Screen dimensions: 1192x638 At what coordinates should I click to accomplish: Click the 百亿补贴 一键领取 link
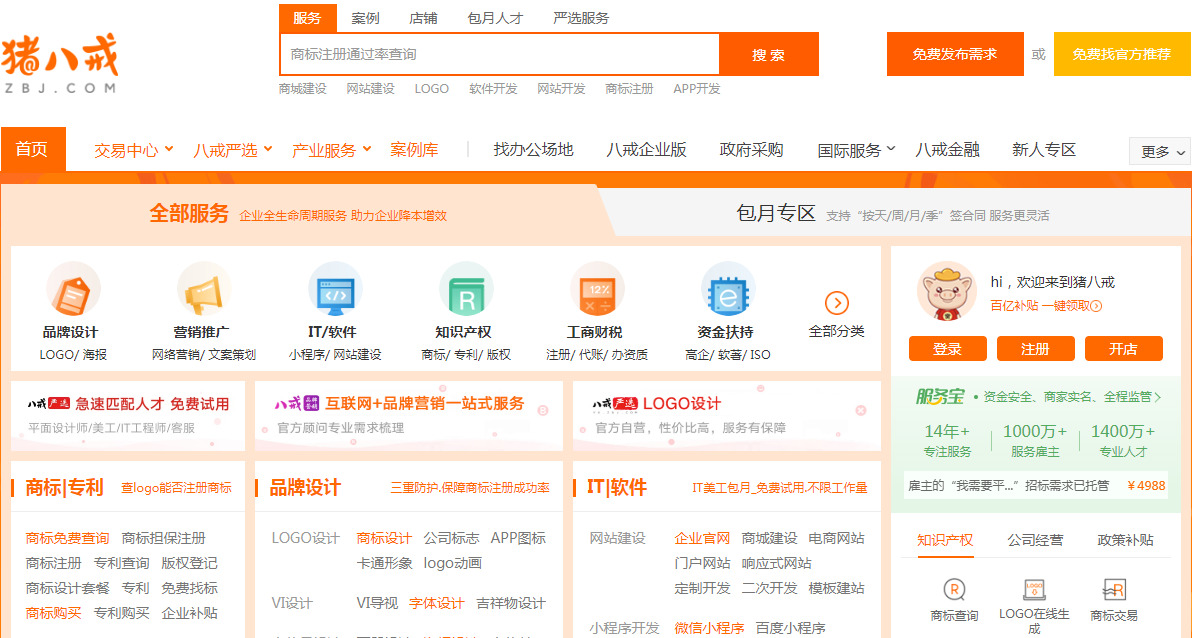click(1046, 306)
